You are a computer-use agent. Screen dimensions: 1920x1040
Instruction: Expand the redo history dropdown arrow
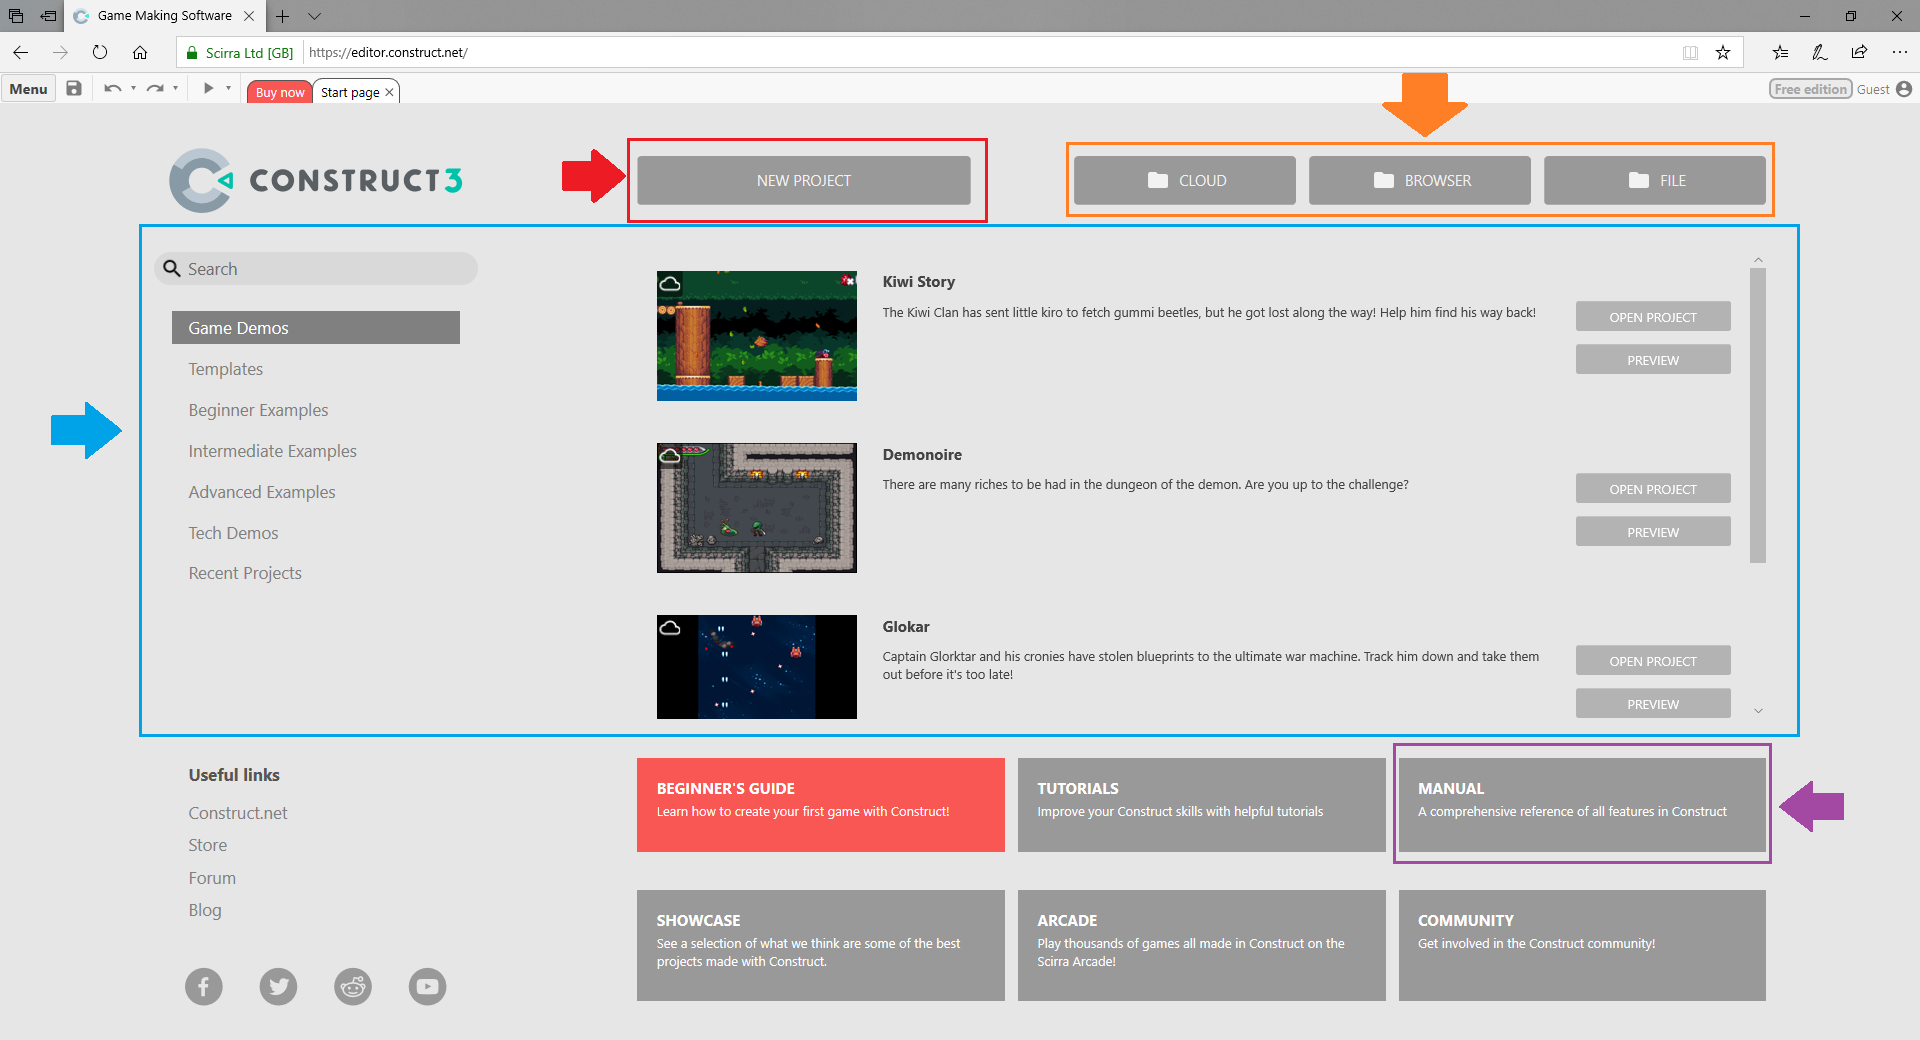tap(175, 89)
